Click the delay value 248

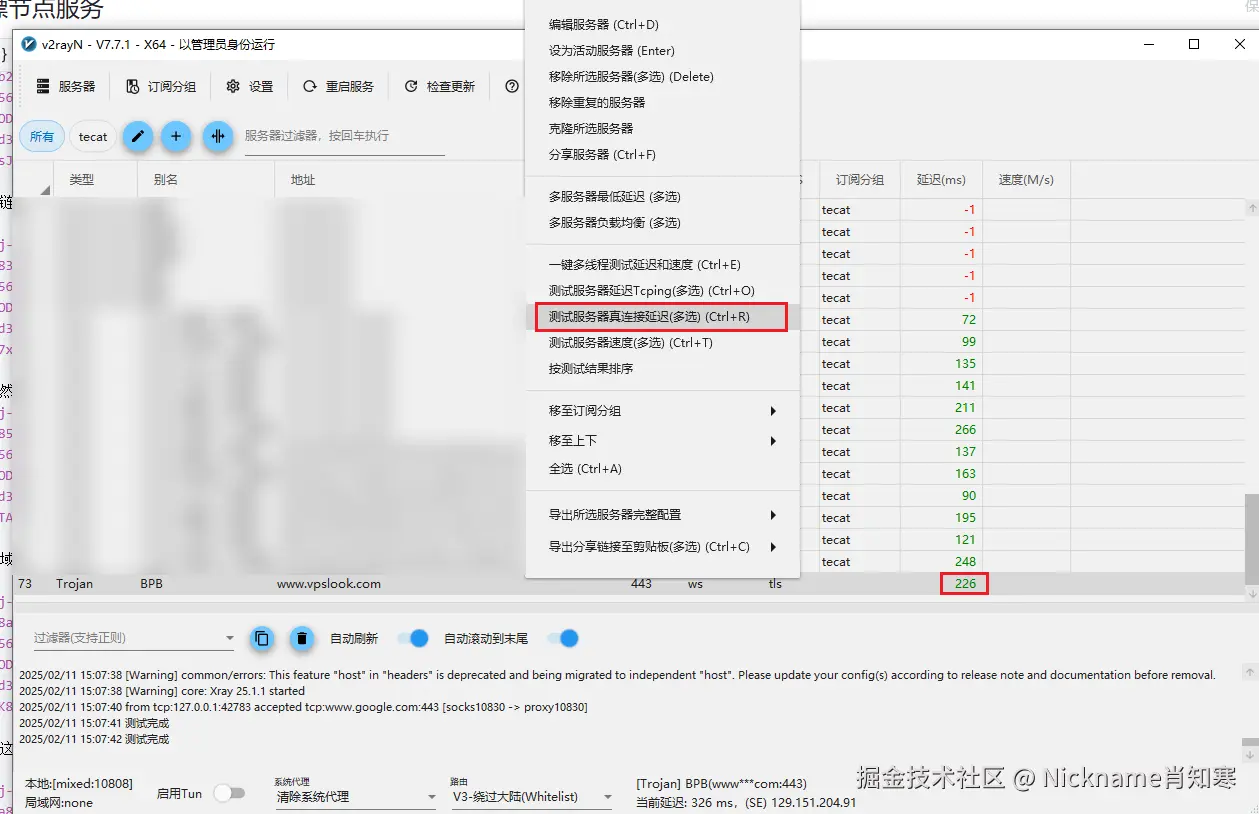coord(965,562)
